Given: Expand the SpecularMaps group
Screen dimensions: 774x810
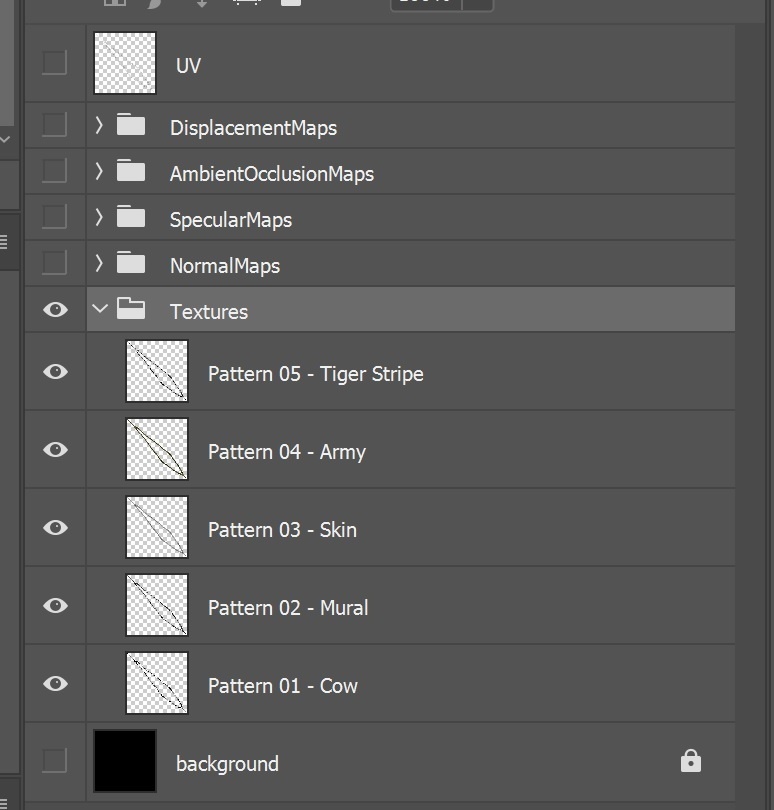Looking at the screenshot, I should tap(99, 218).
